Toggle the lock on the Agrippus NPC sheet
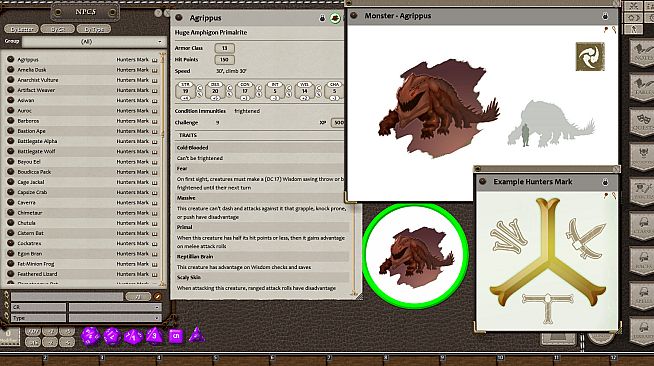Viewport: 654px width, 366px height. pyautogui.click(x=322, y=18)
